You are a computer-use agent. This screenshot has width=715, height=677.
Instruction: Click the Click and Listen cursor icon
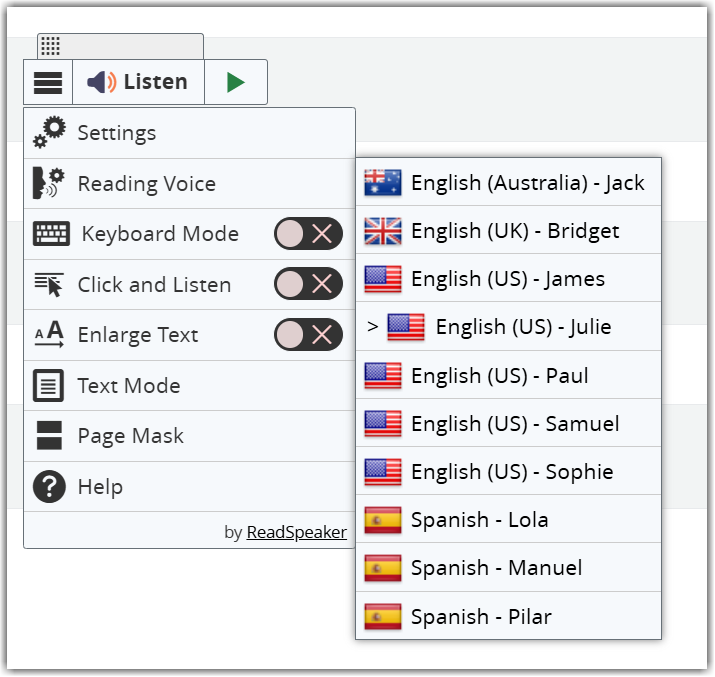click(49, 284)
